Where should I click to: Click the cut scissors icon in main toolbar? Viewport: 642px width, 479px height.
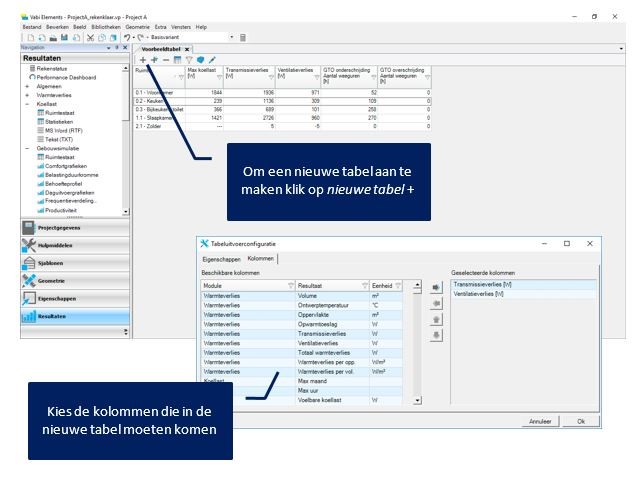click(x=90, y=37)
